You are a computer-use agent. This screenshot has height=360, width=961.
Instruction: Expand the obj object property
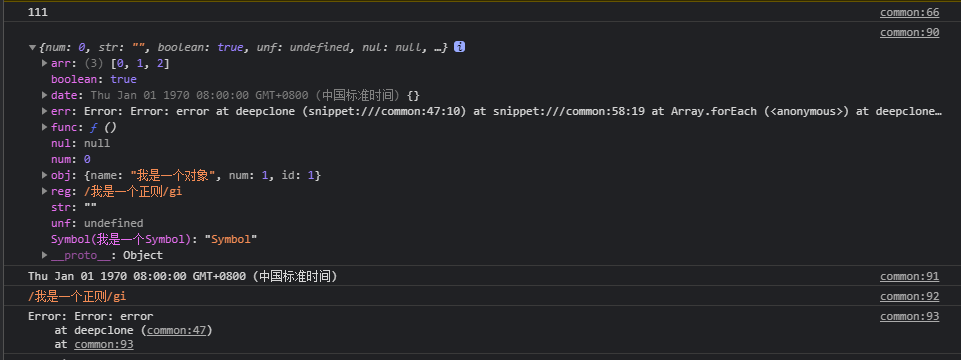(x=45, y=175)
